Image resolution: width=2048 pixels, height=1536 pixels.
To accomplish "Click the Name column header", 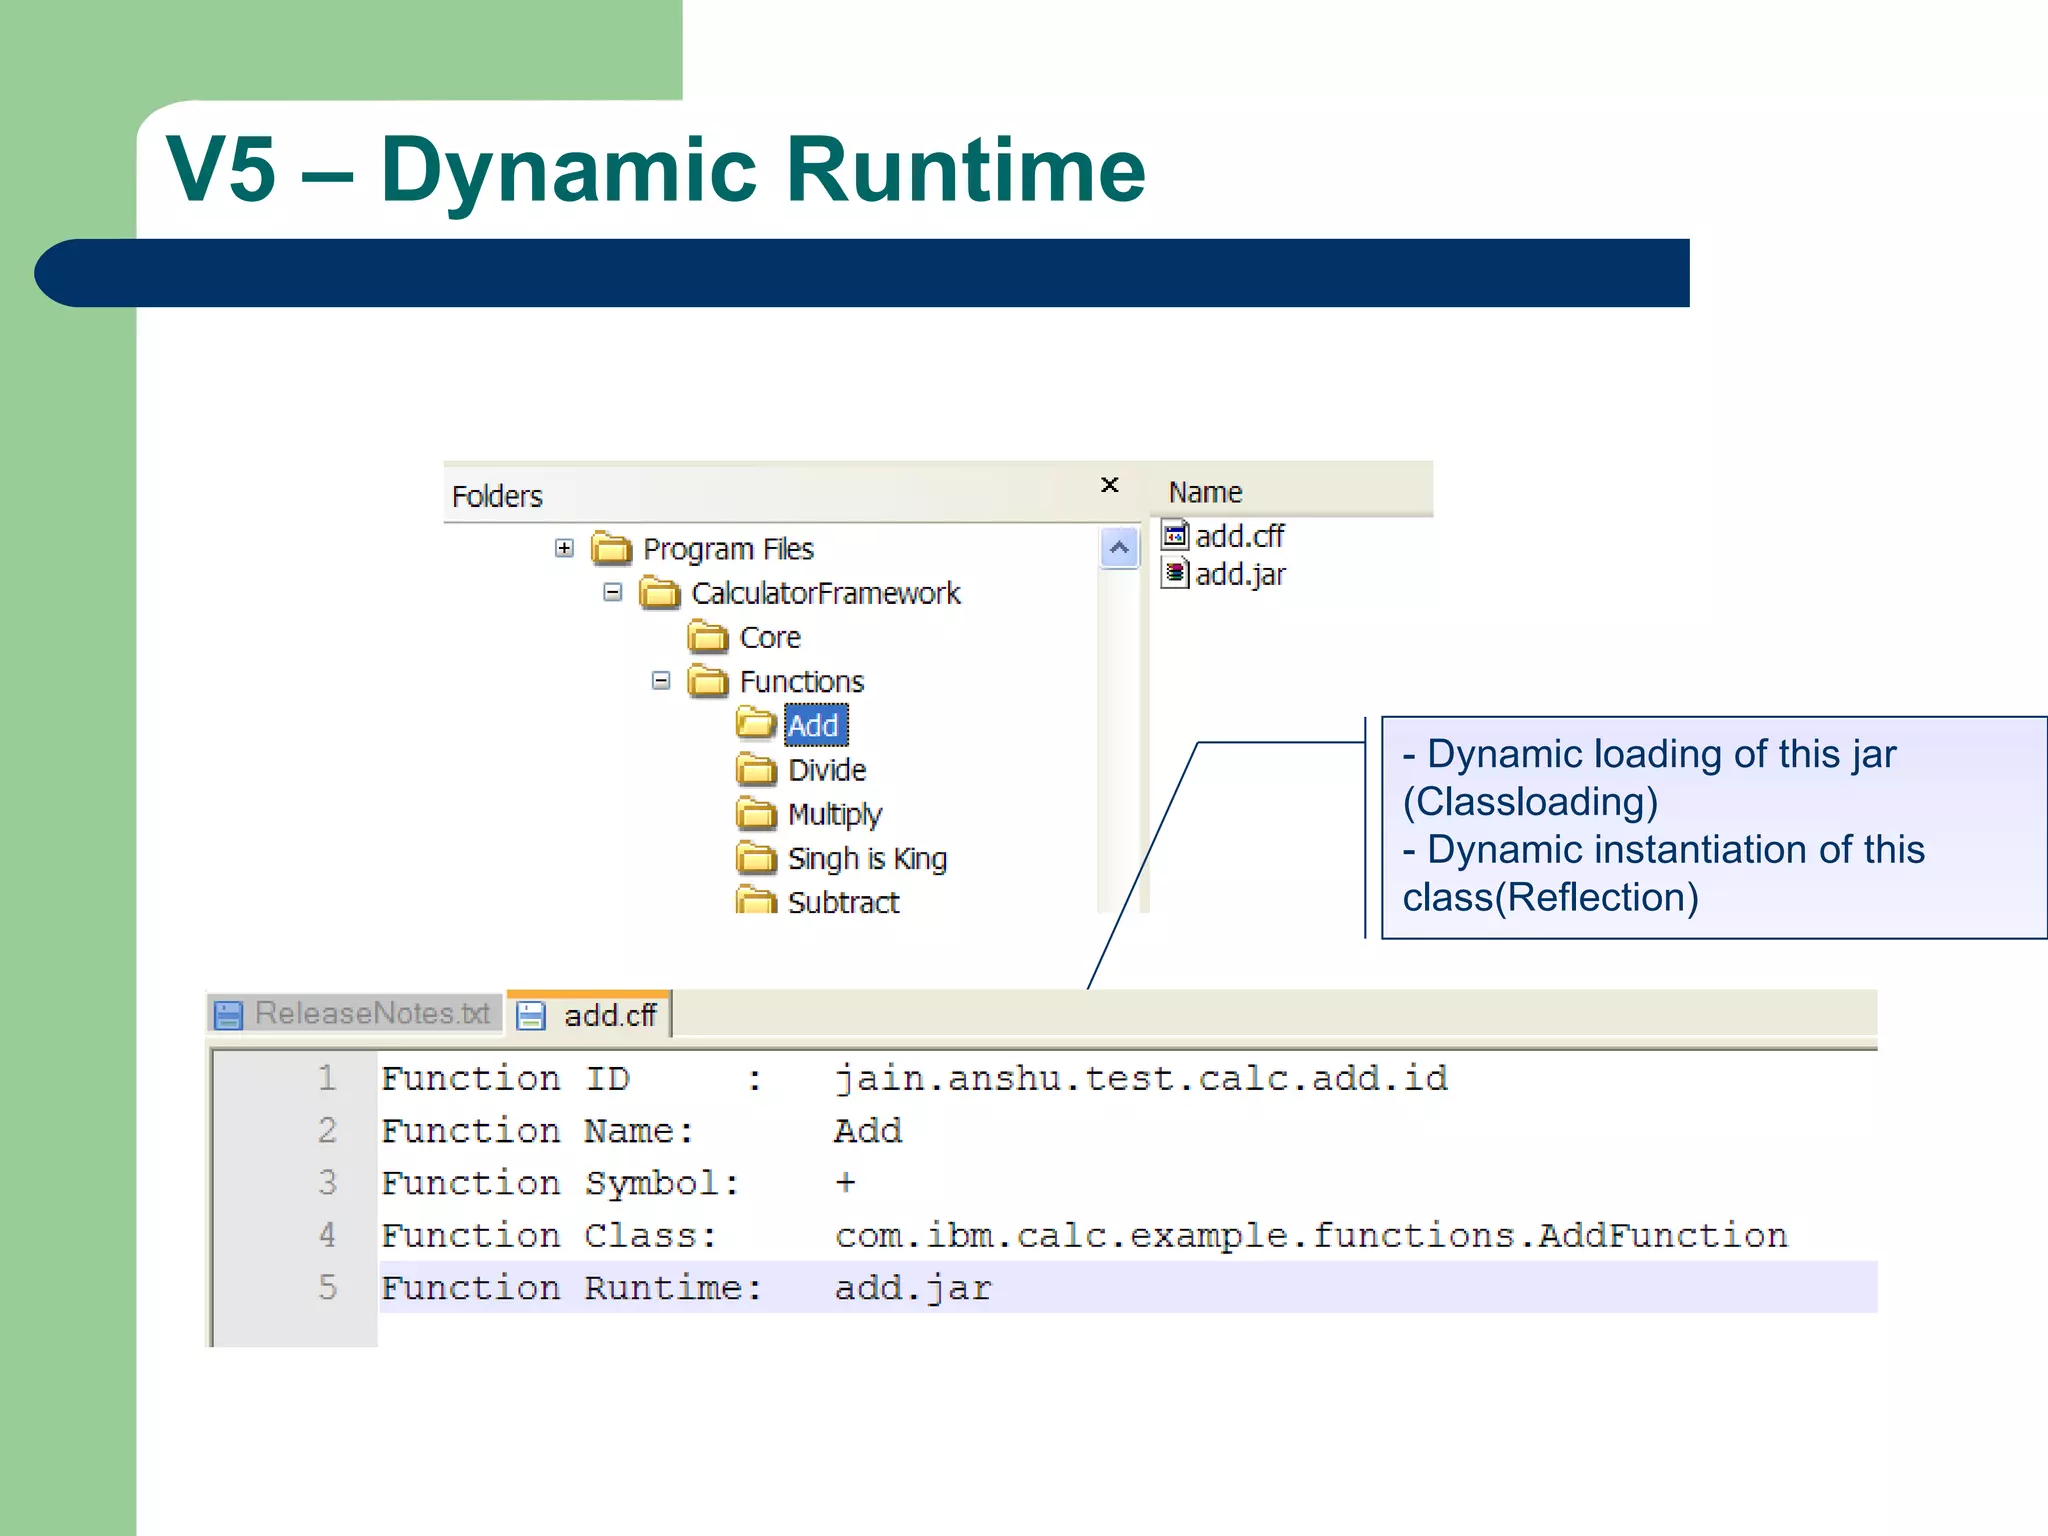I will click(1205, 492).
